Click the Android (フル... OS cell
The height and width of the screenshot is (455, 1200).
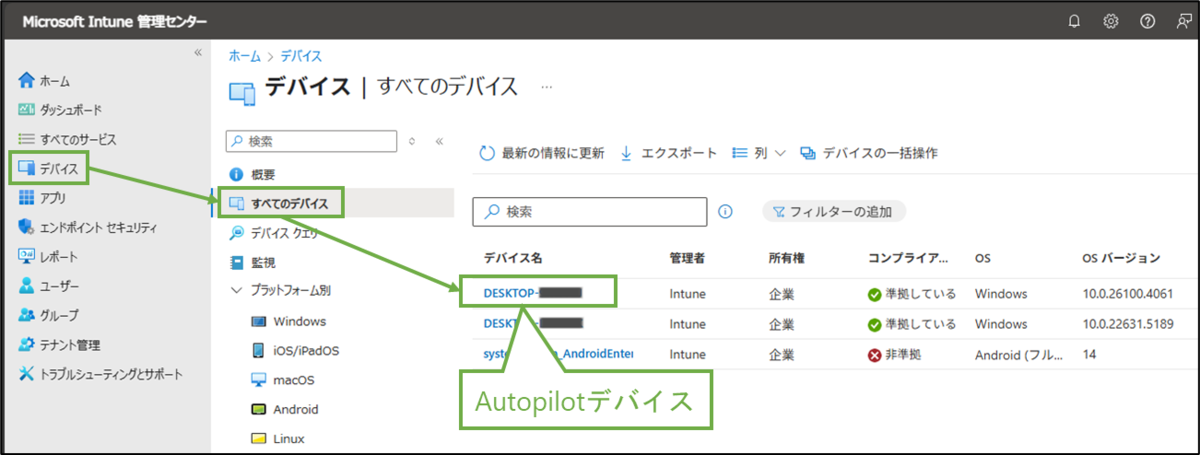1019,354
